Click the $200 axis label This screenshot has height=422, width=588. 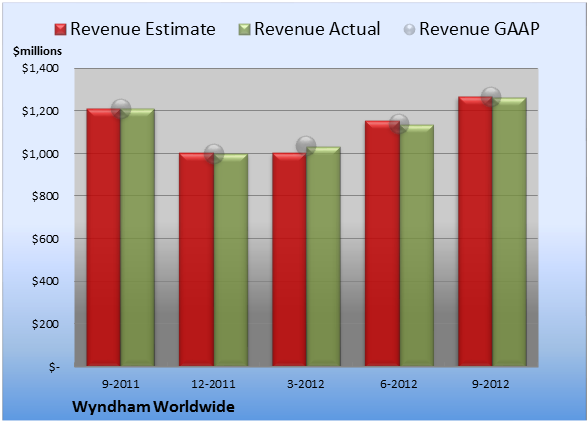click(x=45, y=324)
